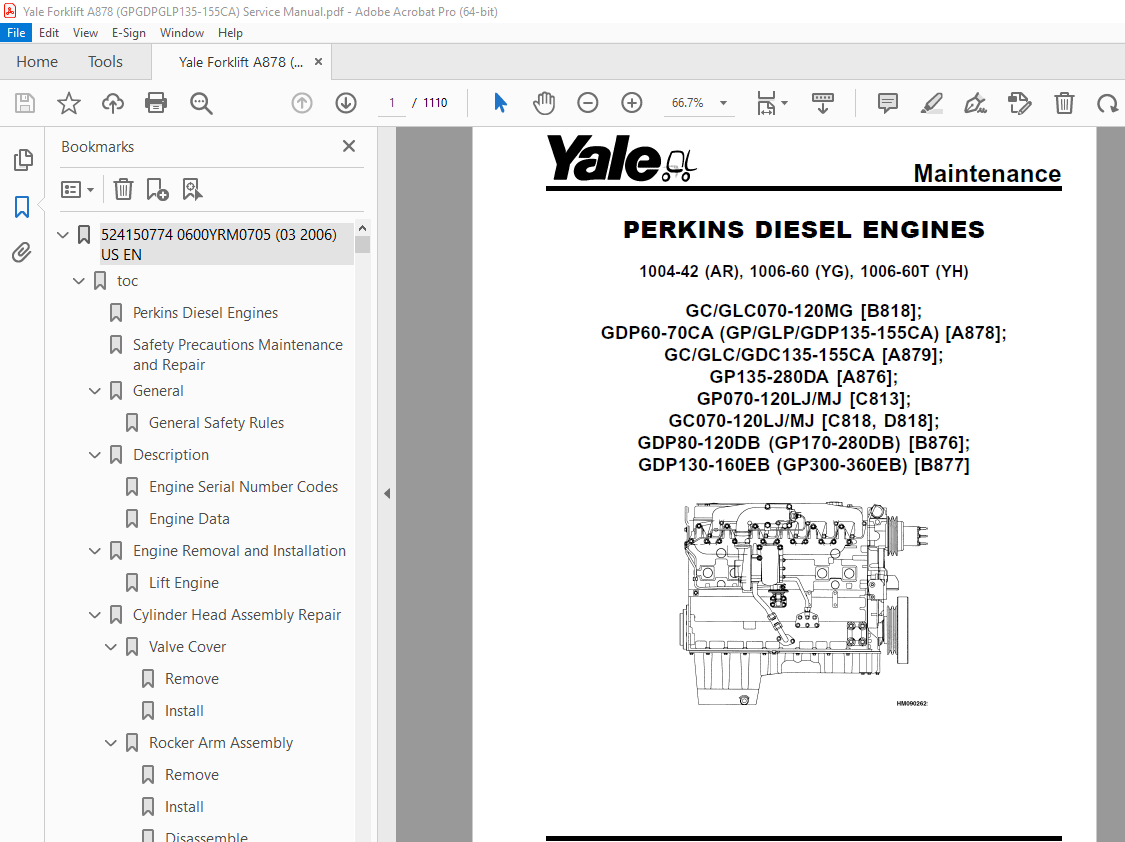Click the Save file icon

[25, 103]
